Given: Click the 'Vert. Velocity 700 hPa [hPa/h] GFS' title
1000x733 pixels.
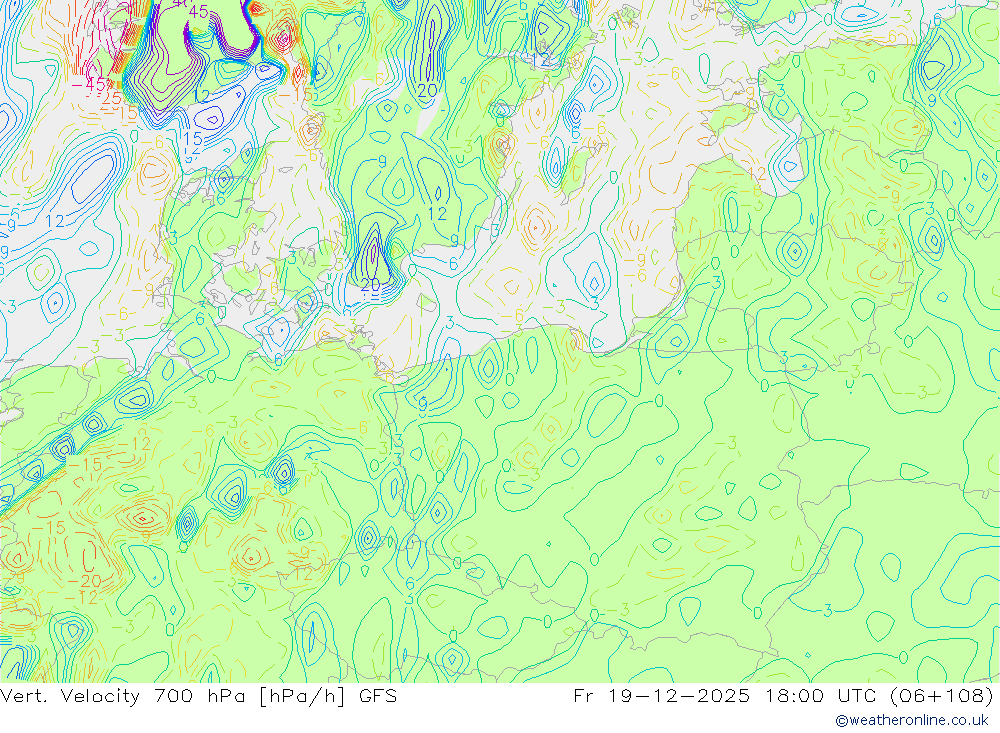Looking at the screenshot, I should click(x=198, y=696).
